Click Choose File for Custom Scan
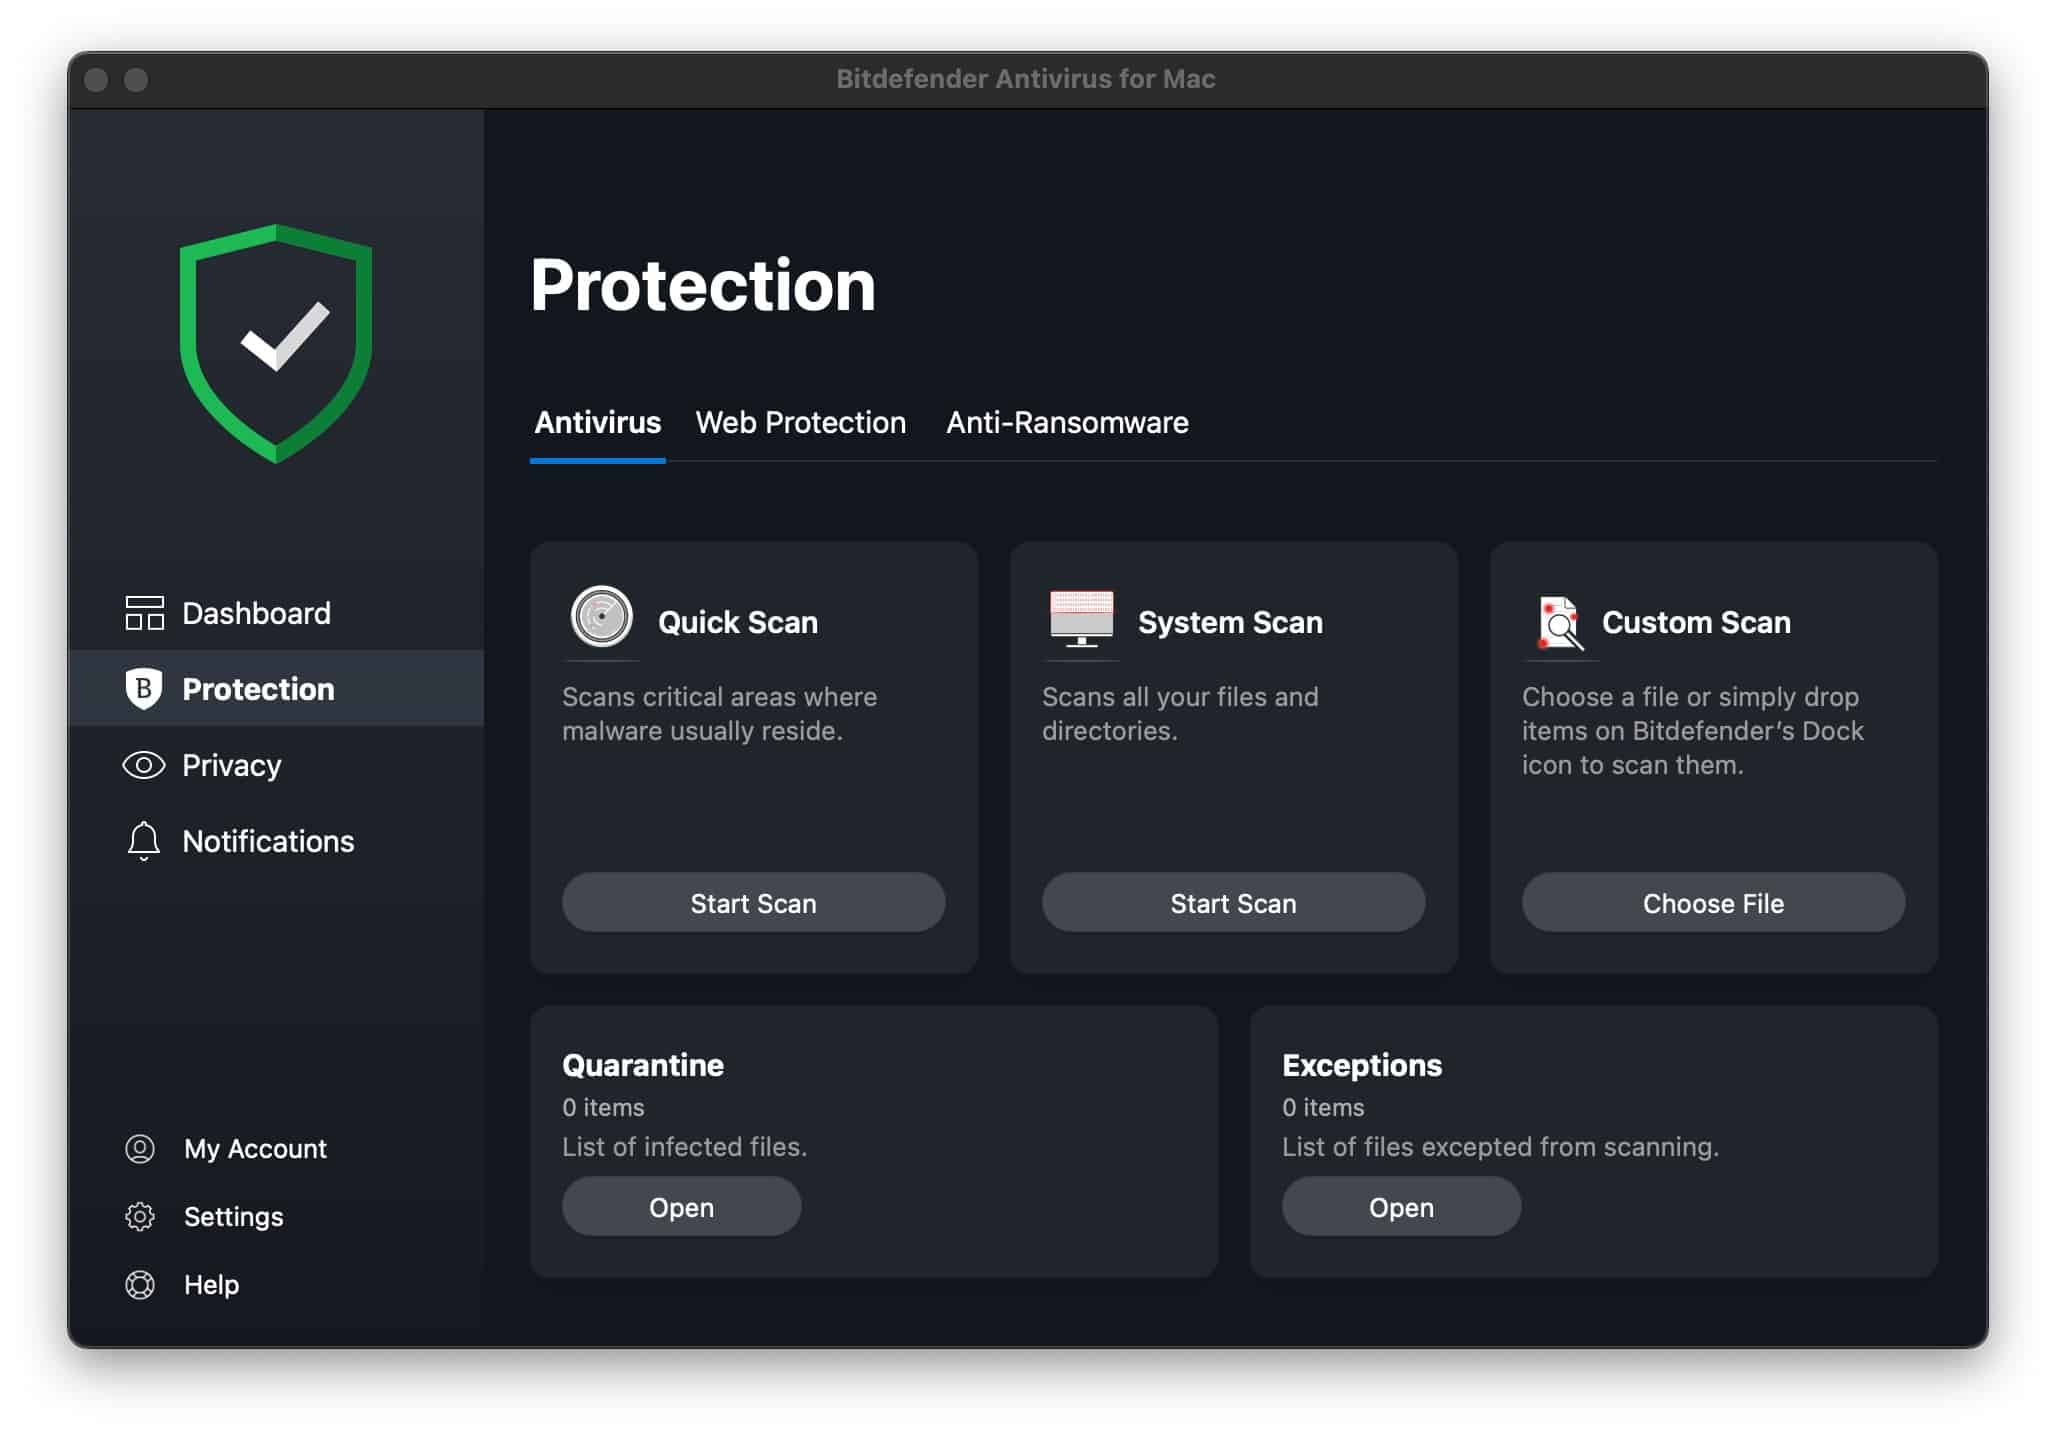The image size is (2056, 1432). pos(1713,903)
